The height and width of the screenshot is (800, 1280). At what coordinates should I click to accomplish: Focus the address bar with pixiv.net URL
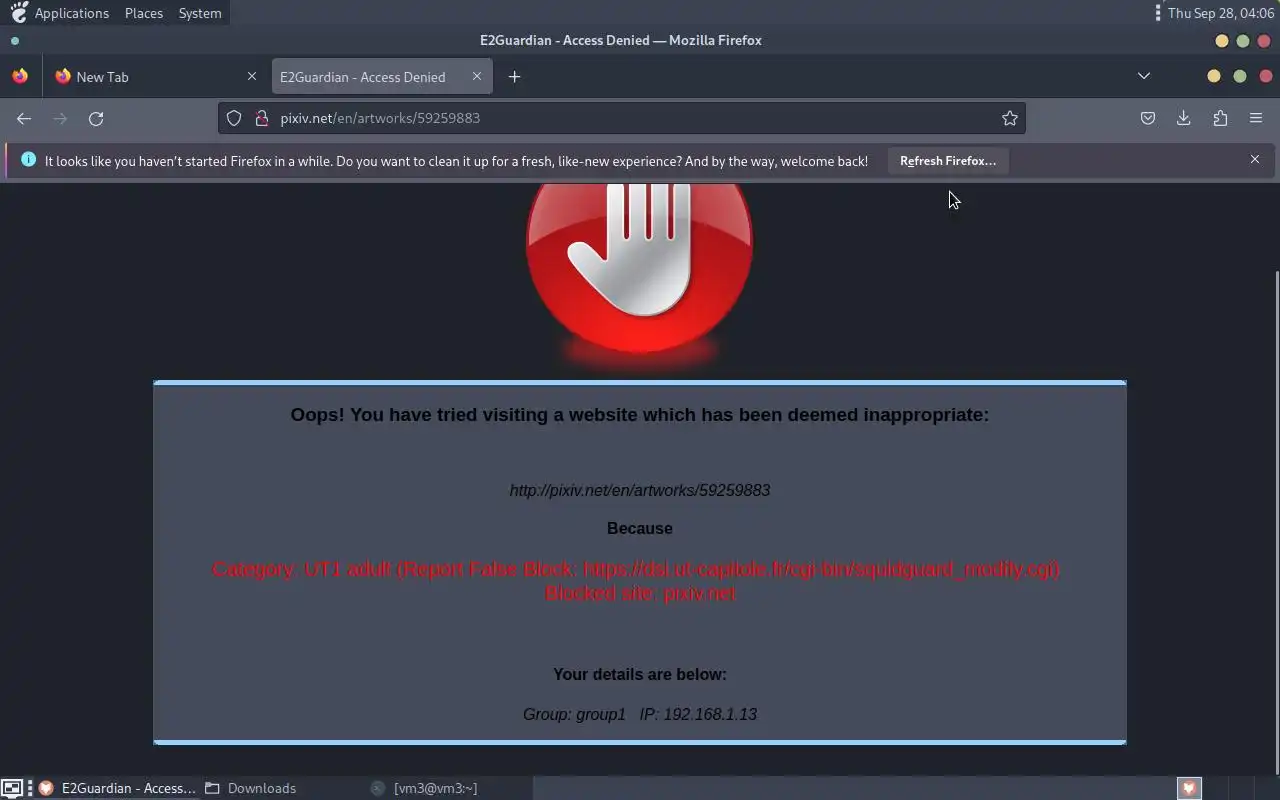click(x=622, y=118)
